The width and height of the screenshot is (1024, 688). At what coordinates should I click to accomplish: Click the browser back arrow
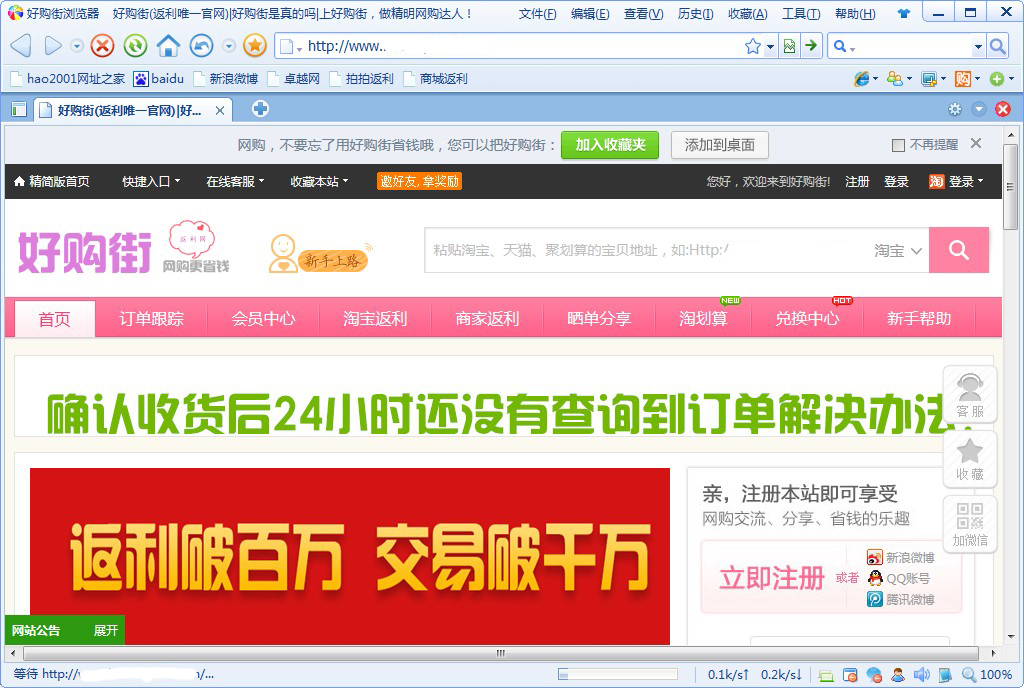(21, 46)
